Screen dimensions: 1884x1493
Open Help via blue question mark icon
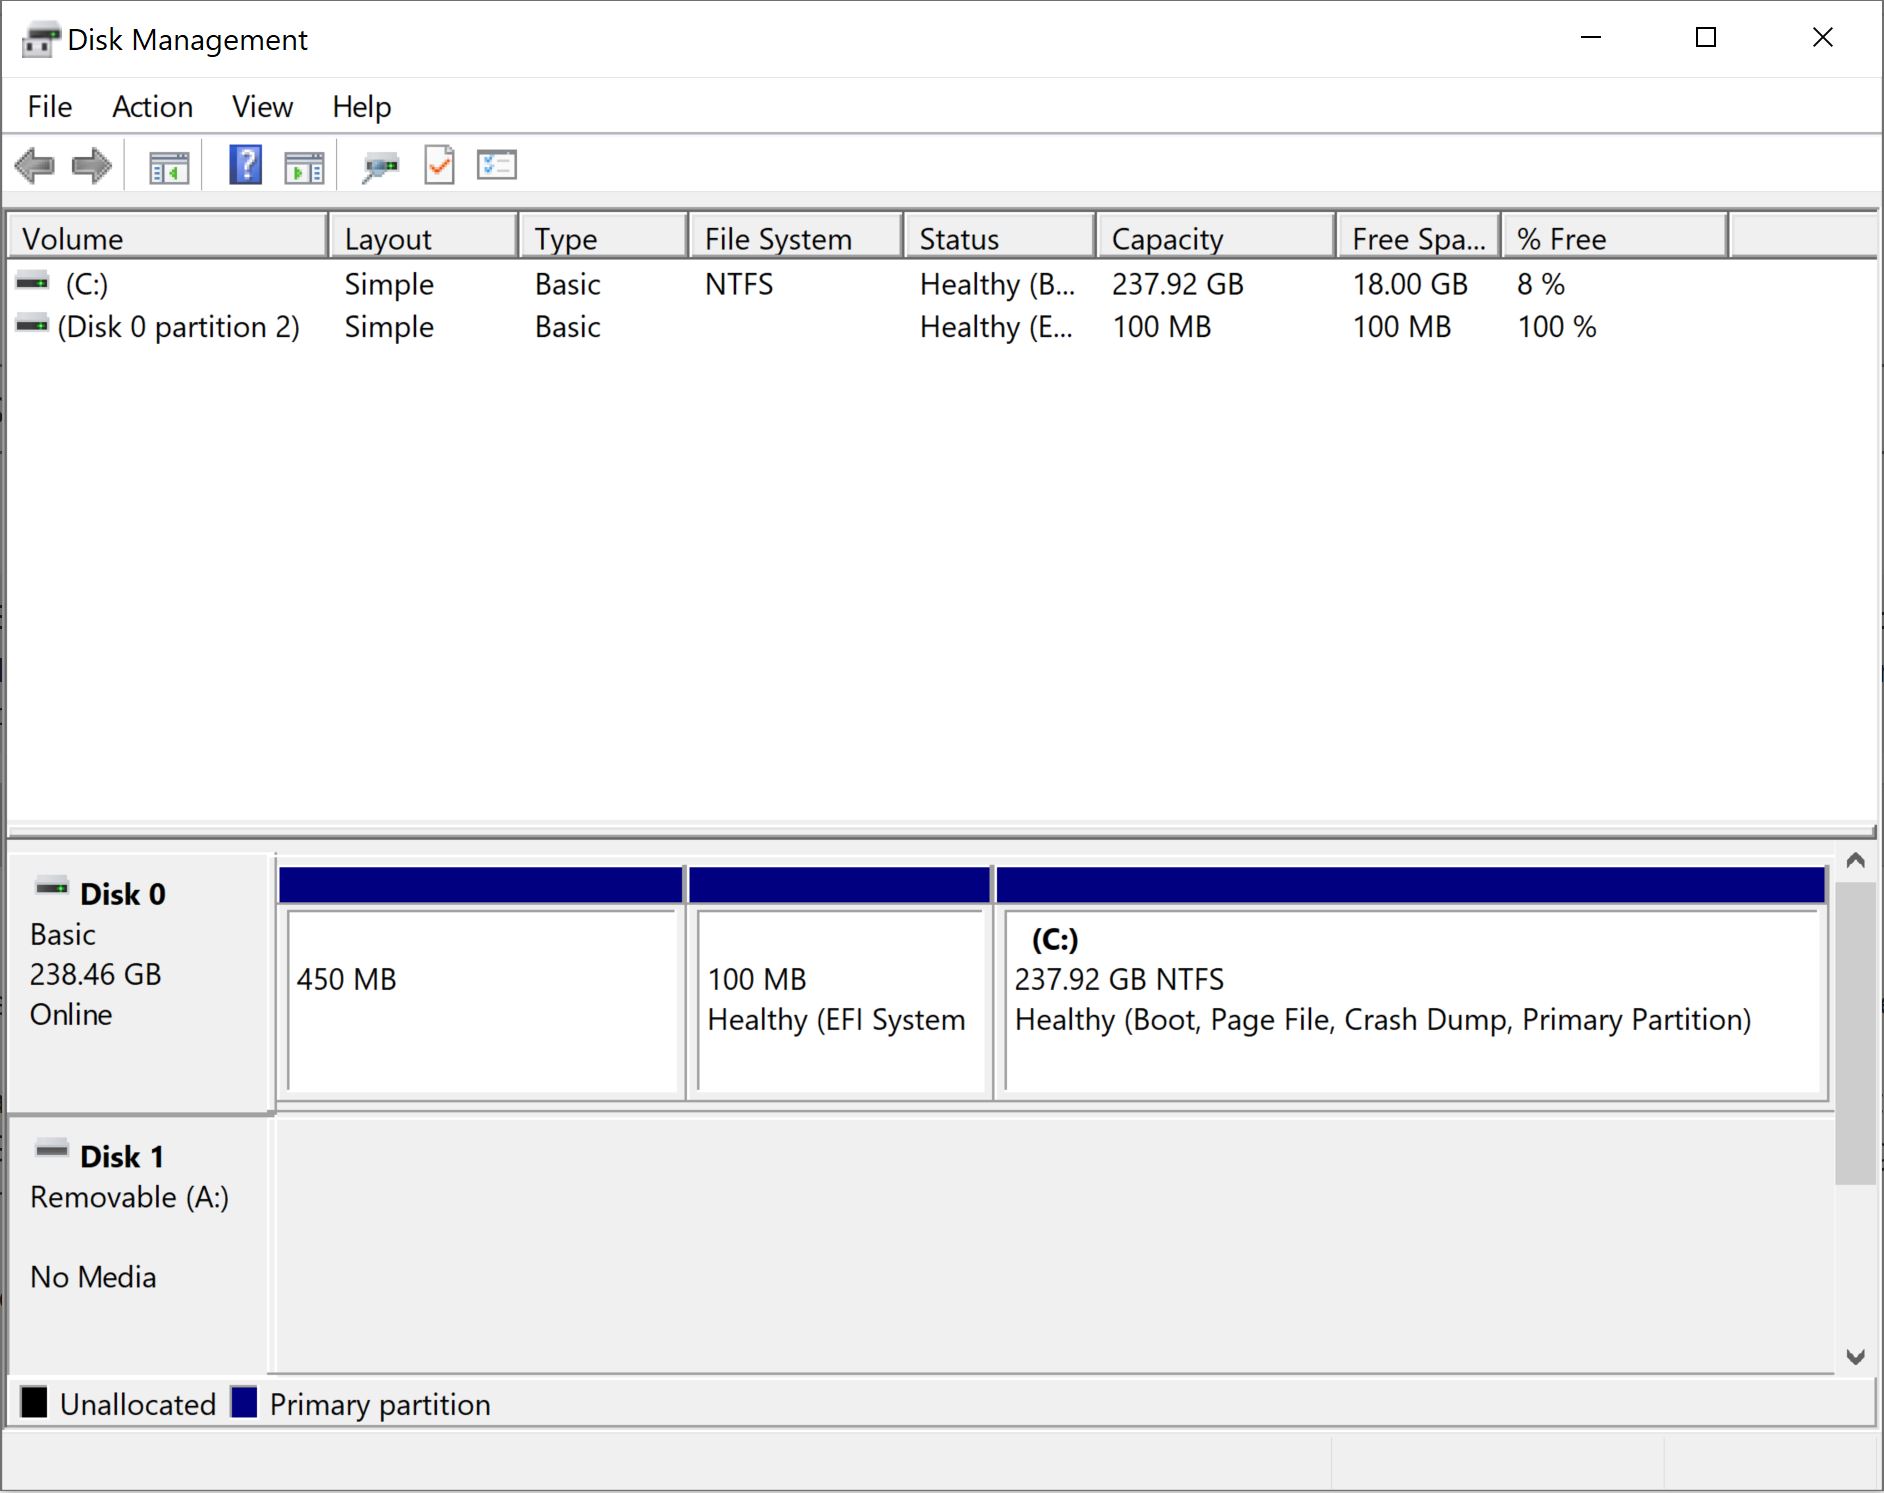(245, 165)
